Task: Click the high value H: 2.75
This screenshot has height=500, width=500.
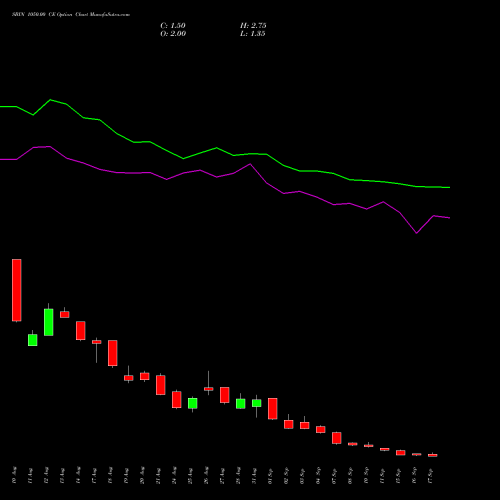Action: click(253, 26)
